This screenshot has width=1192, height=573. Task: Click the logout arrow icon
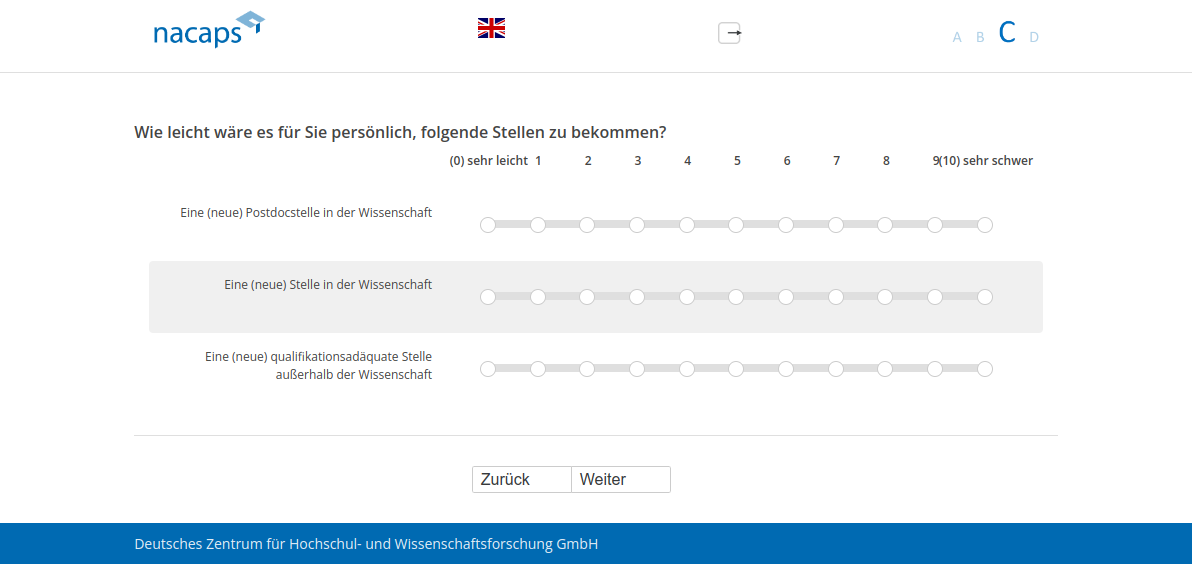pyautogui.click(x=730, y=33)
